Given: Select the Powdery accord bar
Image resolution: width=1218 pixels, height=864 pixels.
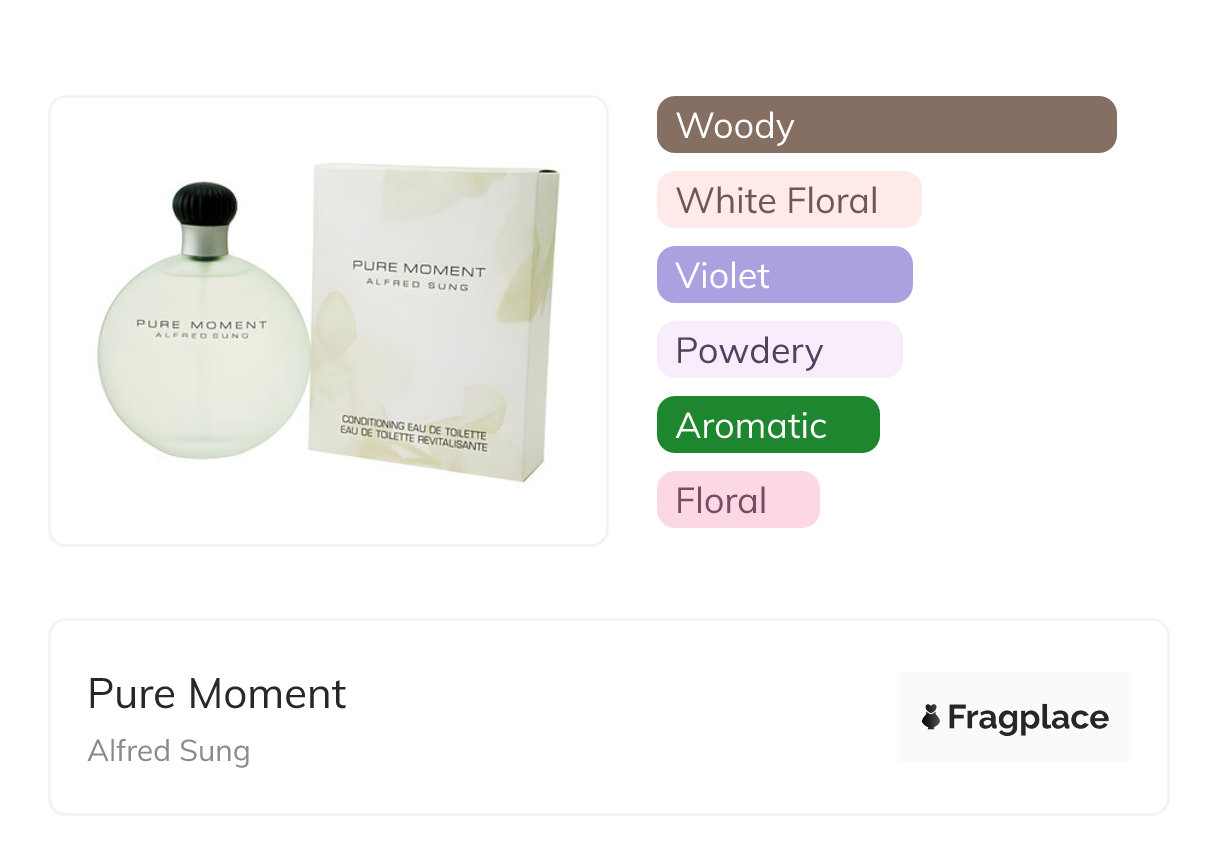Looking at the screenshot, I should (x=779, y=350).
